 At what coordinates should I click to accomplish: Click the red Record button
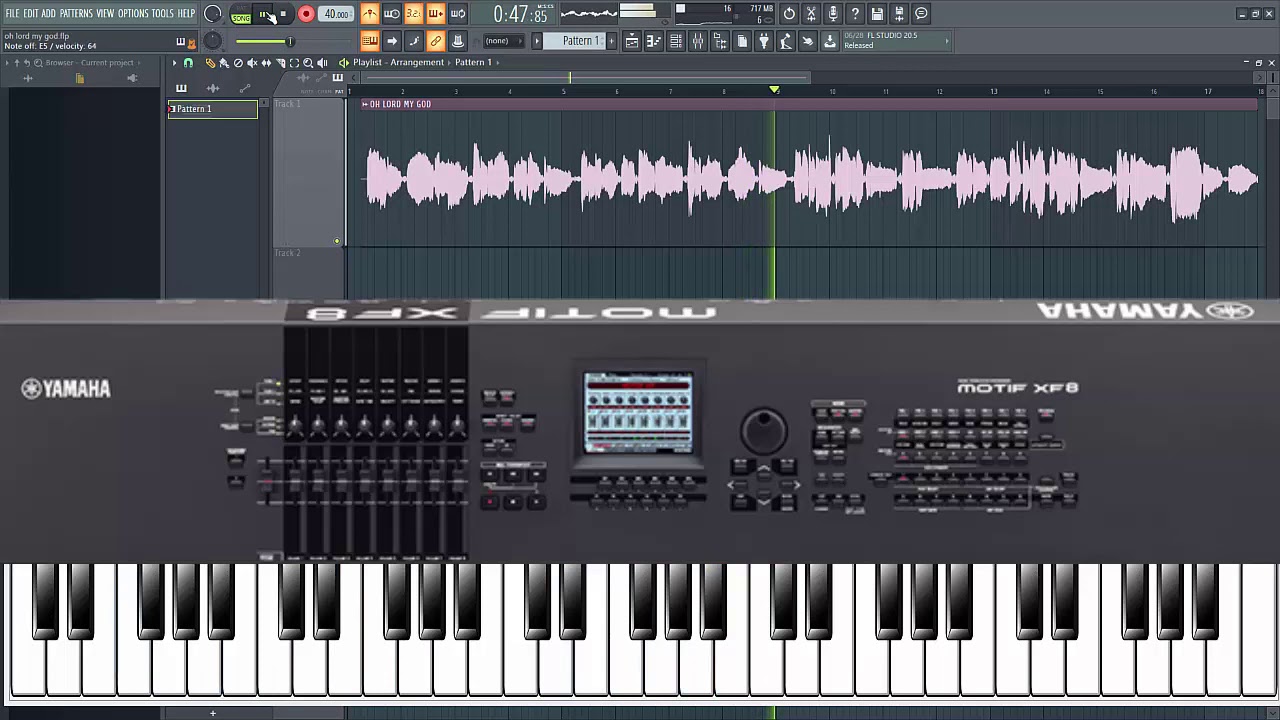(306, 14)
